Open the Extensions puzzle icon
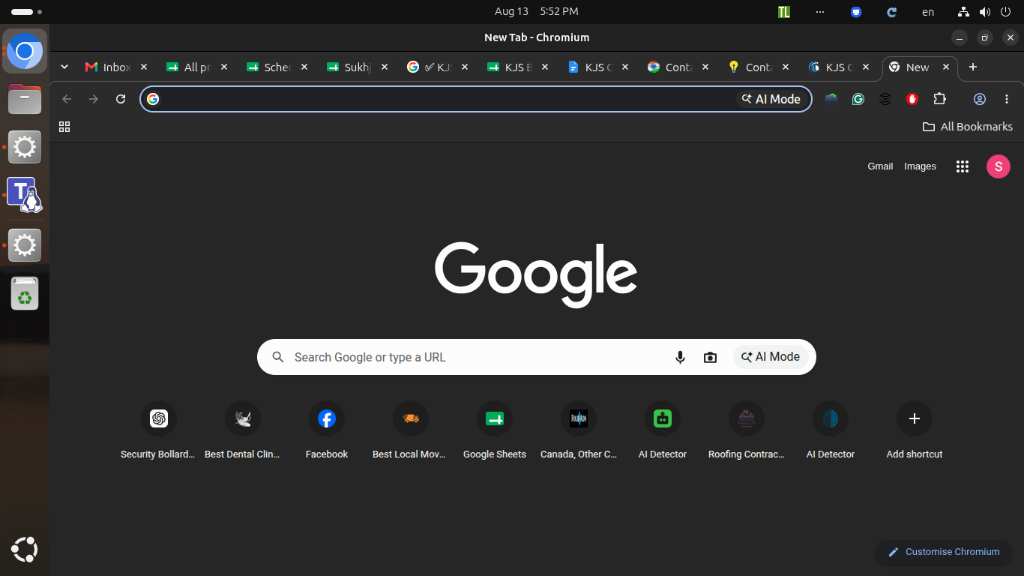 pyautogui.click(x=939, y=99)
